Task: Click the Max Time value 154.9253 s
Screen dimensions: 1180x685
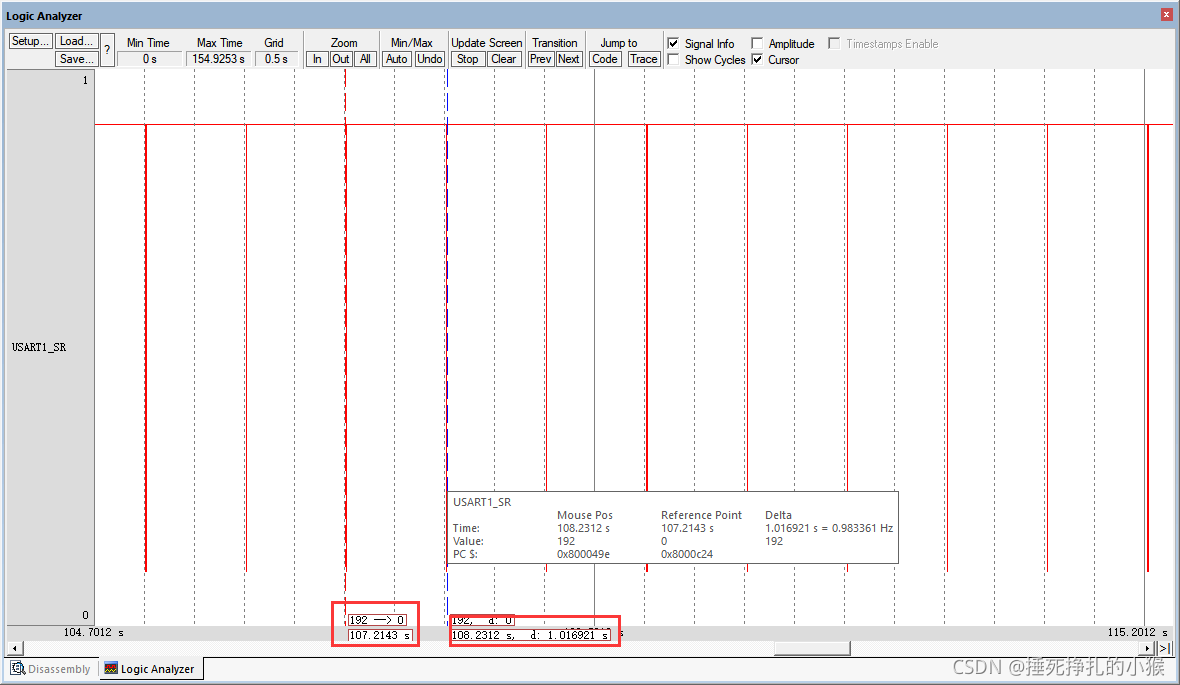Action: [218, 59]
